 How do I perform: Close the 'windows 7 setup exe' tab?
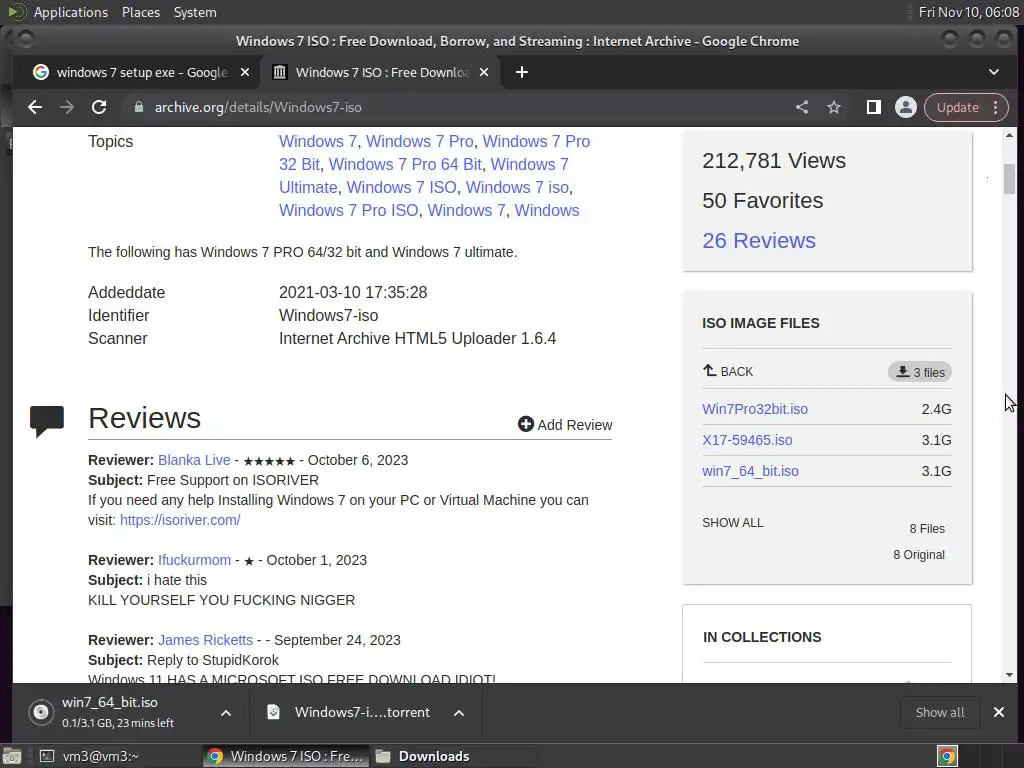(245, 72)
